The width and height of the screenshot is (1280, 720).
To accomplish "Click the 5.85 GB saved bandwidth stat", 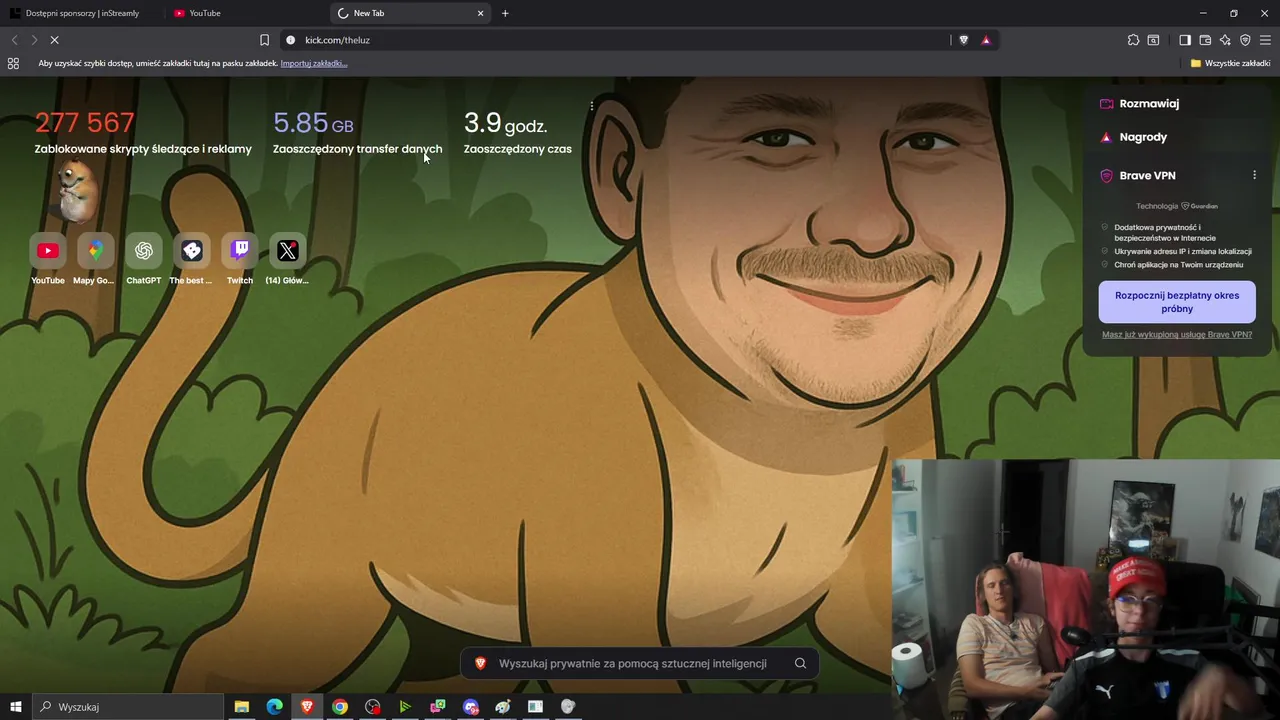I will [357, 133].
